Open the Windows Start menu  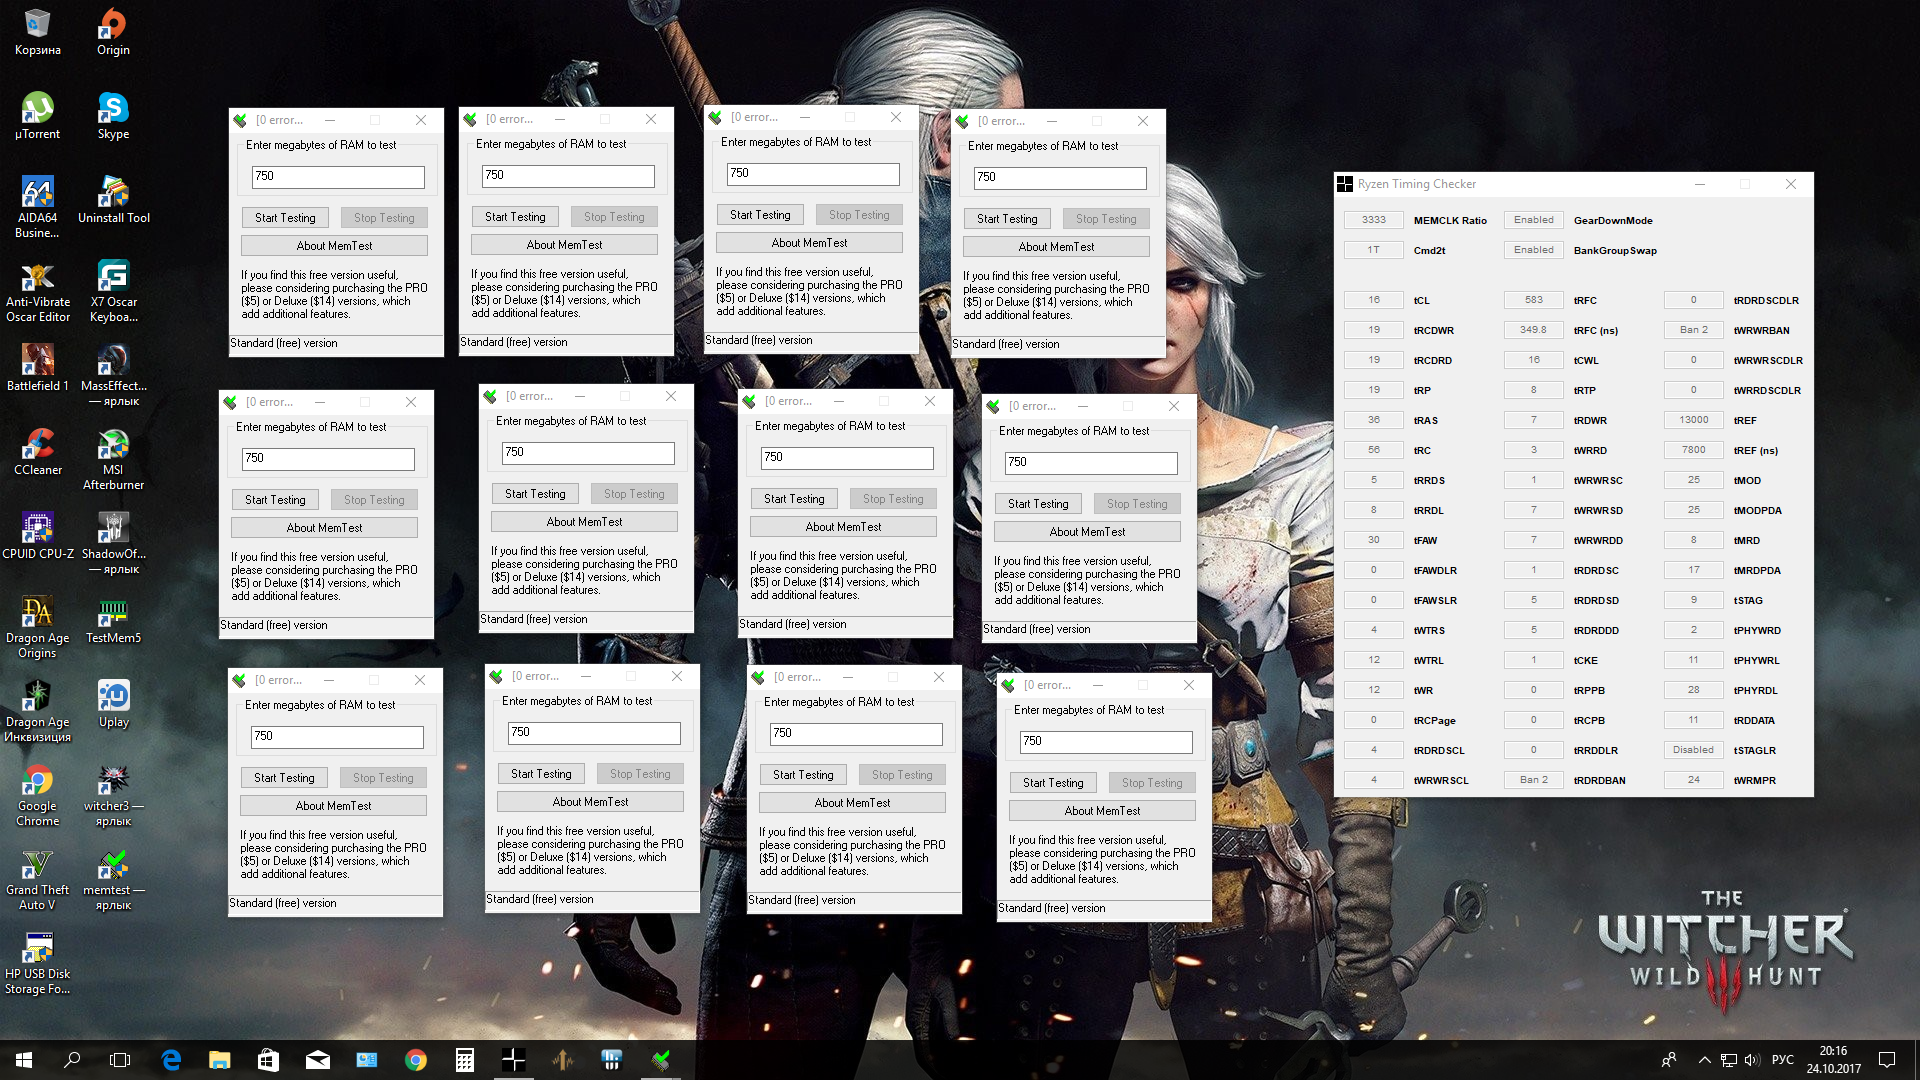[24, 1060]
